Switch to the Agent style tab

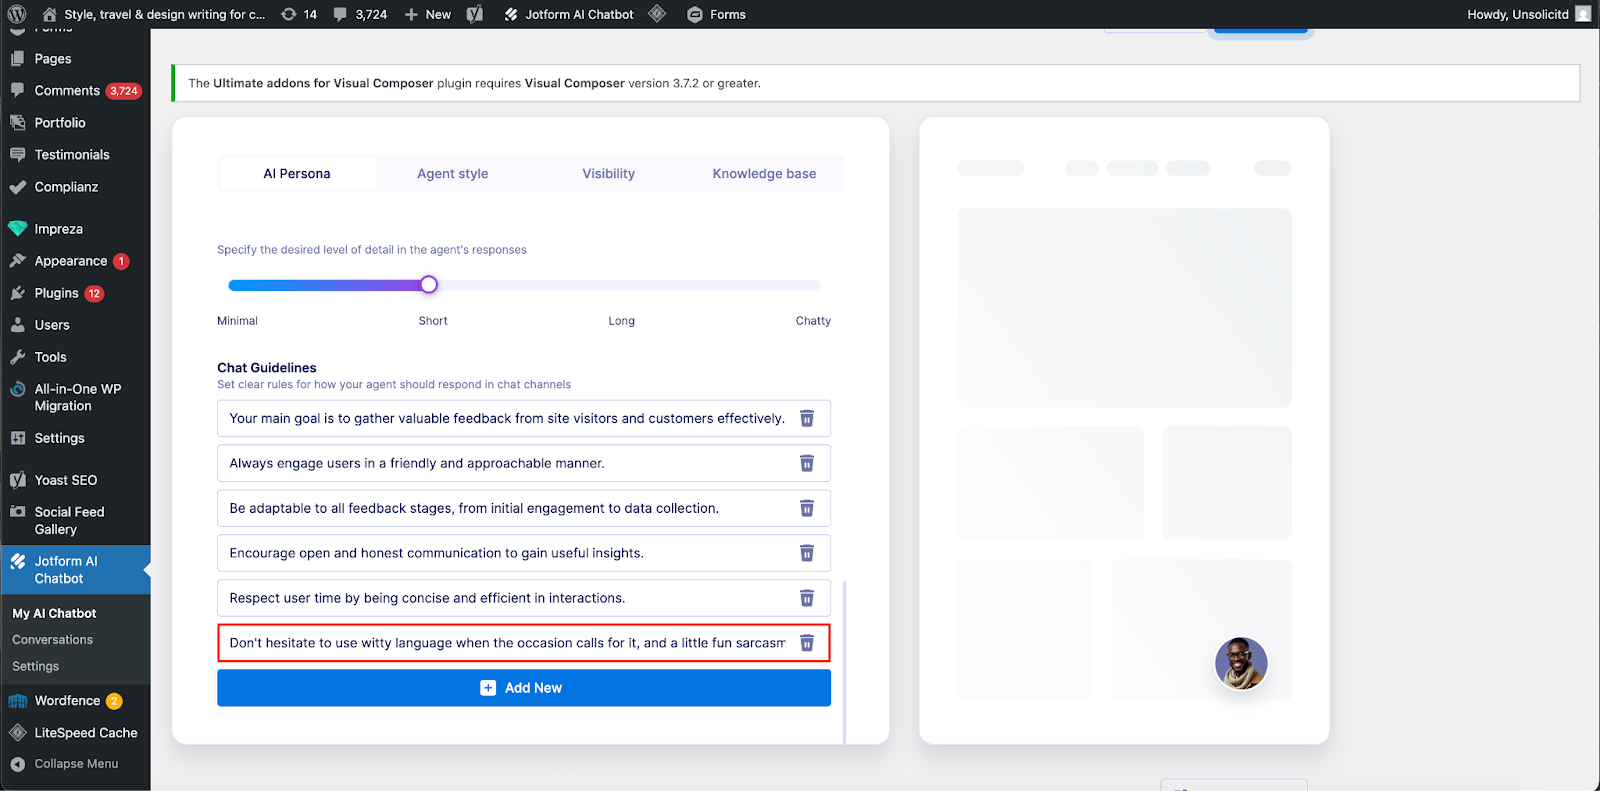pos(452,174)
